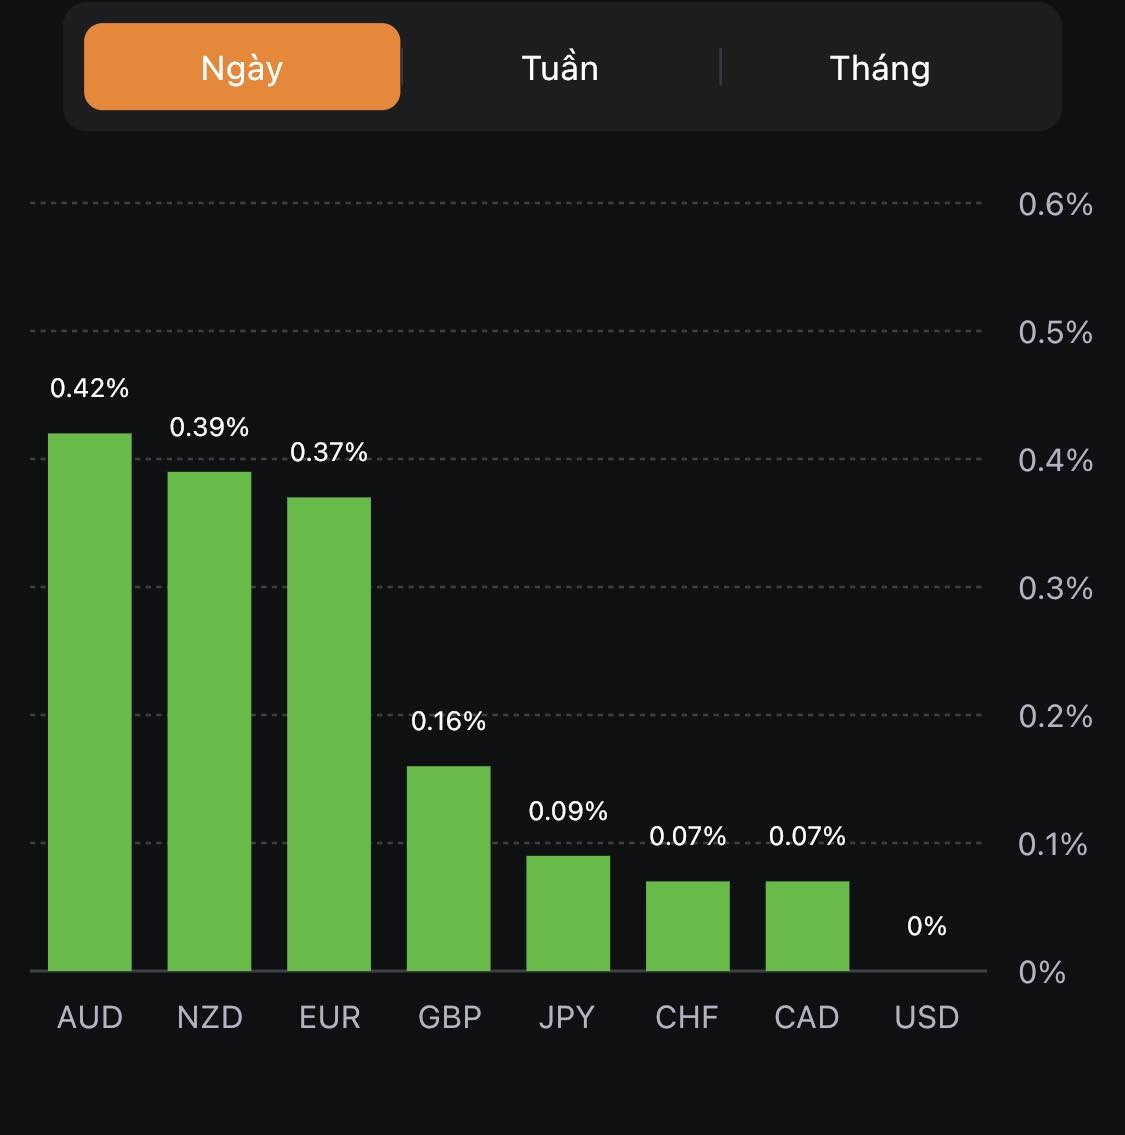Click the AUD currency label
This screenshot has width=1125, height=1135.
point(90,1017)
